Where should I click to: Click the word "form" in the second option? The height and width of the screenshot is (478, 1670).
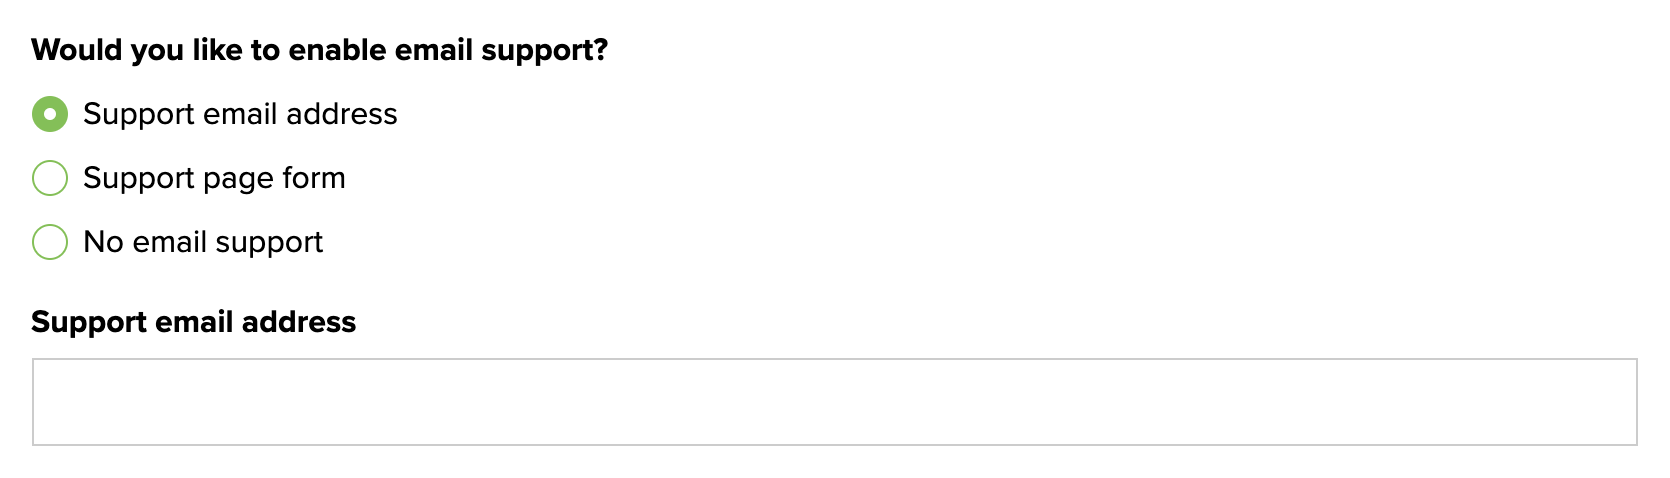click(314, 178)
